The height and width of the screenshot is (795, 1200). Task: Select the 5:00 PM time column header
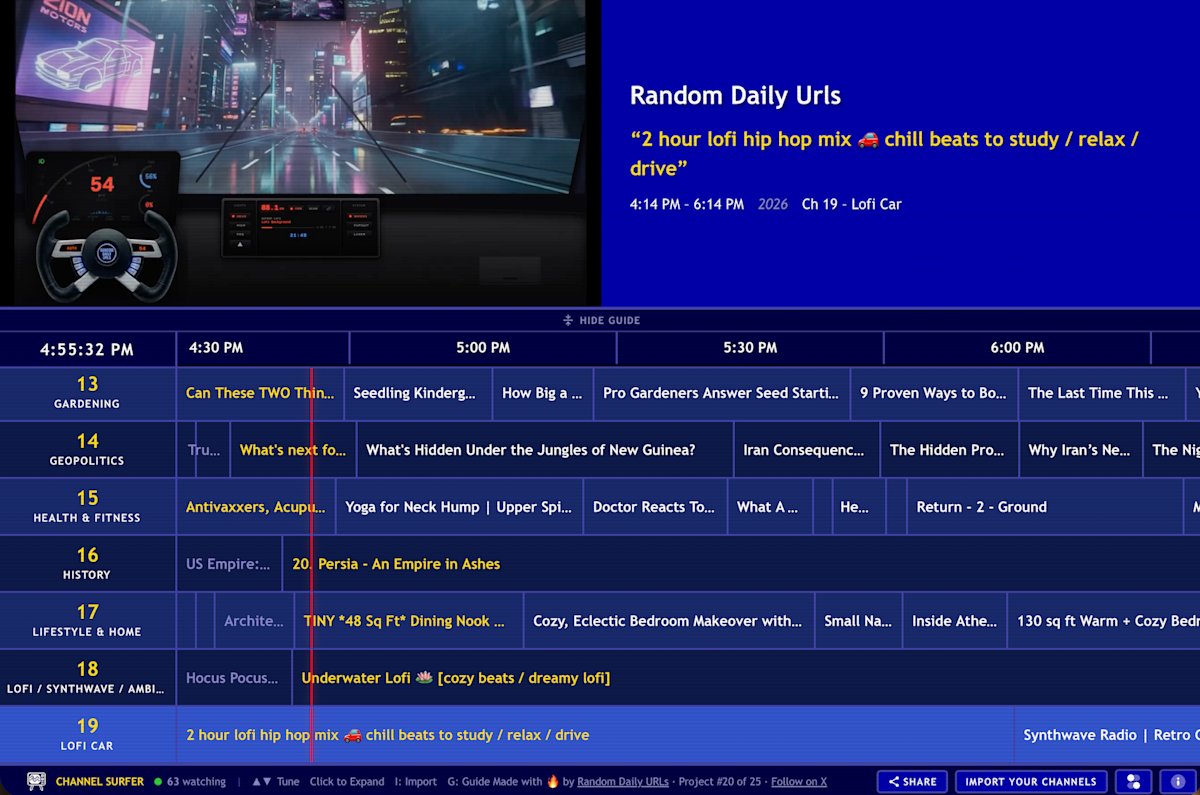point(483,348)
